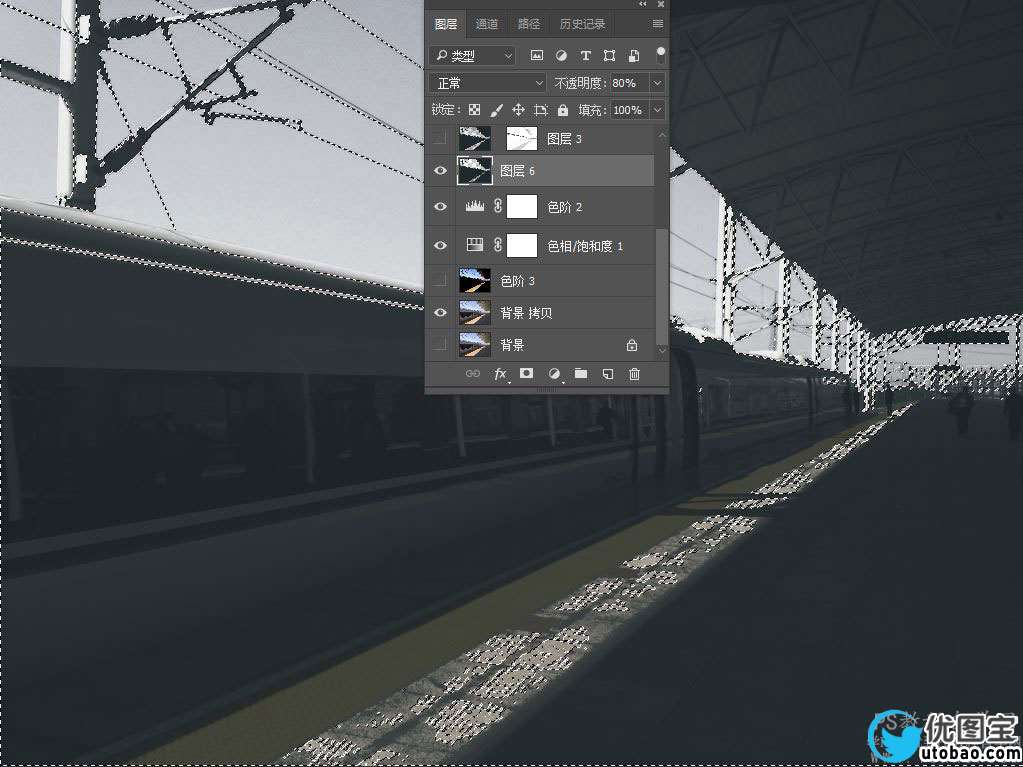Close the layers panel
This screenshot has height=767, width=1023.
[660, 4]
